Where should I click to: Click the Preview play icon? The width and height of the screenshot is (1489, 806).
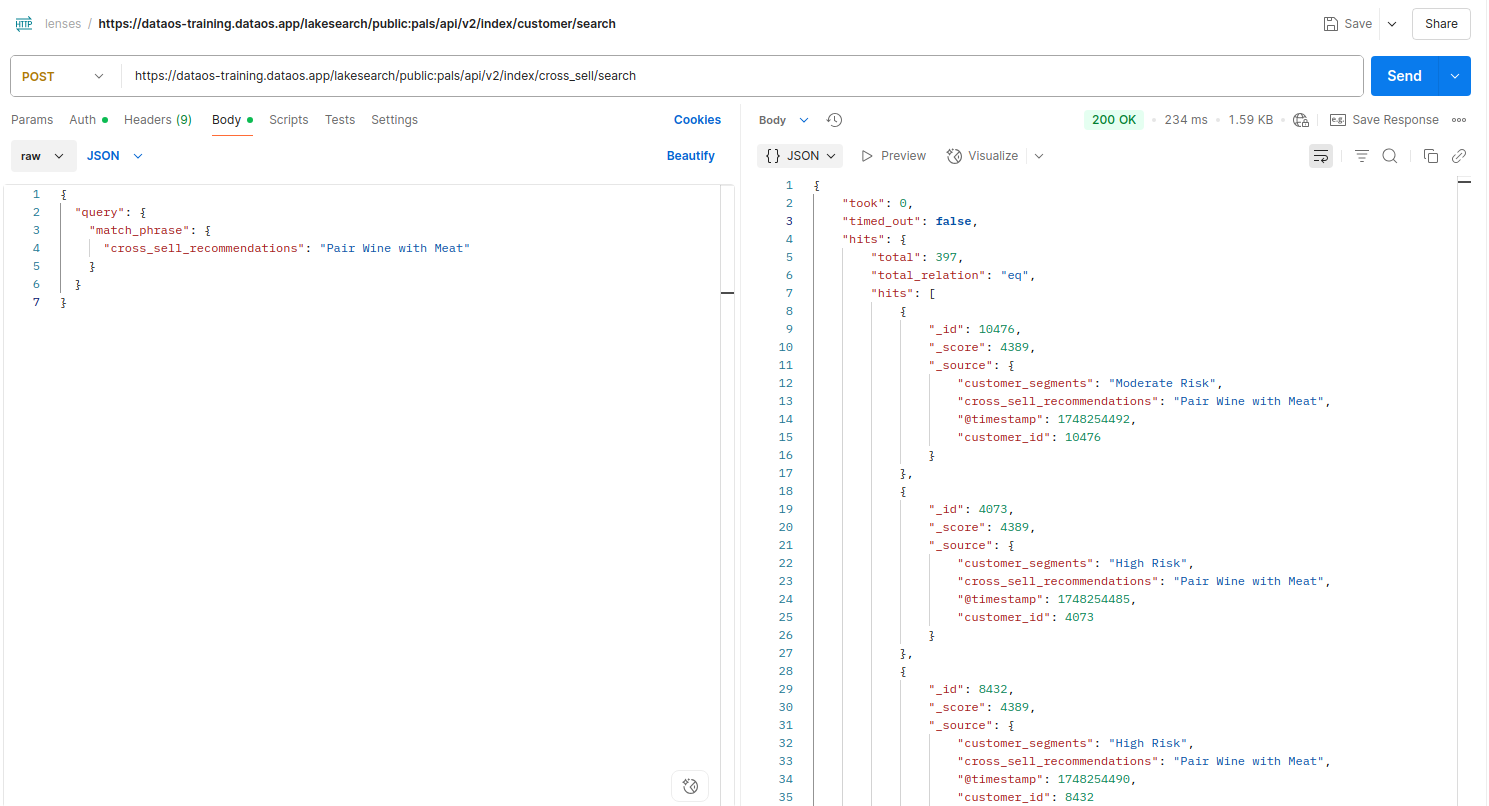pos(867,156)
